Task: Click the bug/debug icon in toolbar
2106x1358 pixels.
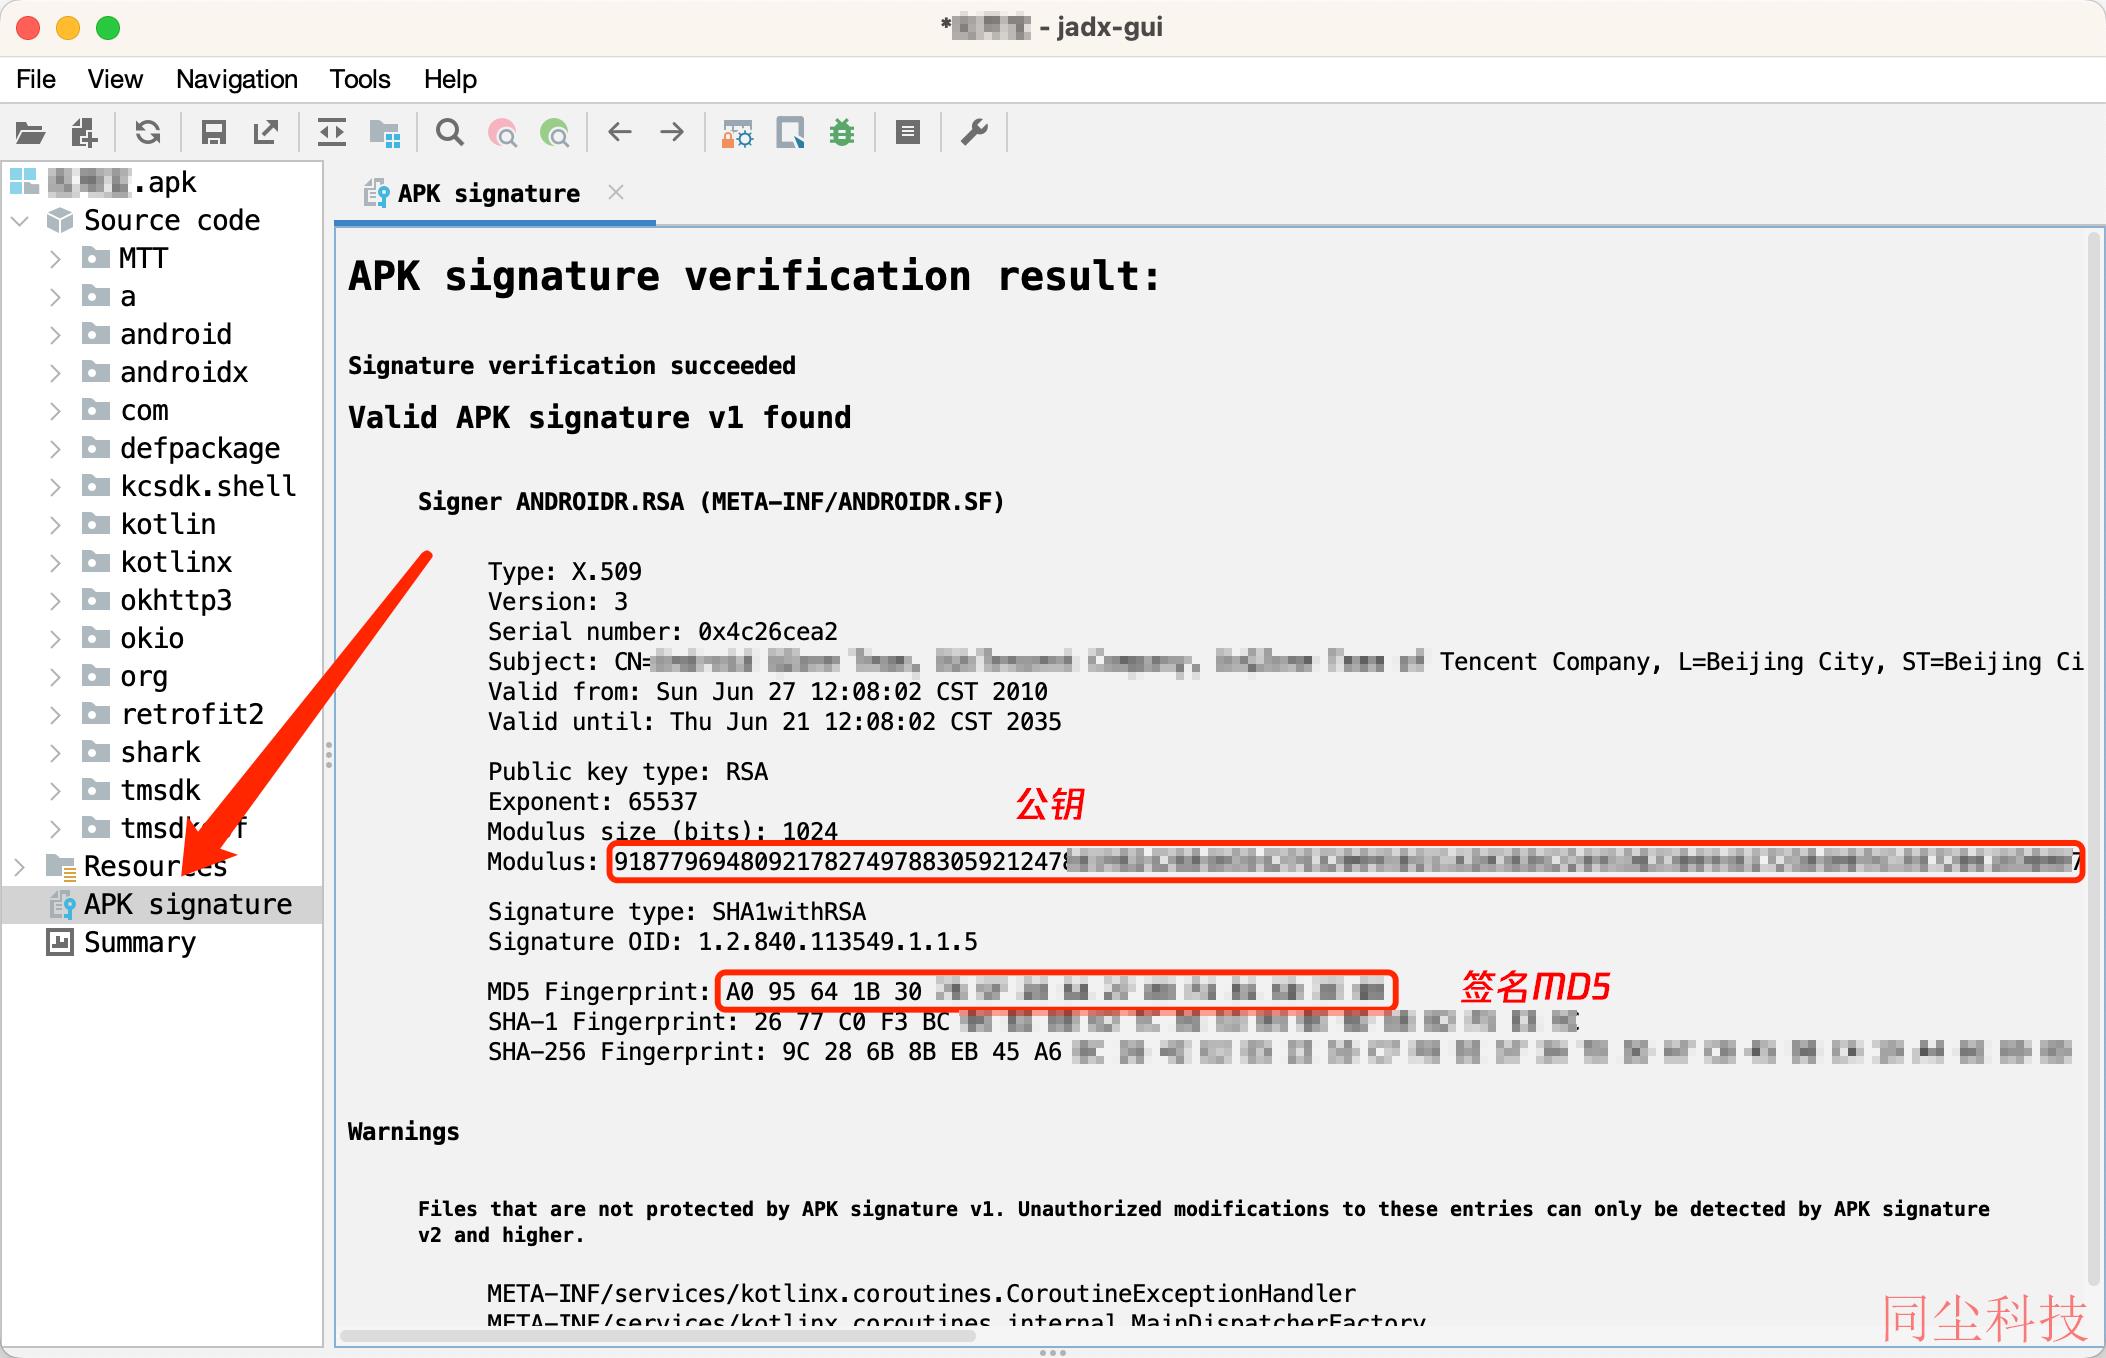Action: [x=843, y=133]
